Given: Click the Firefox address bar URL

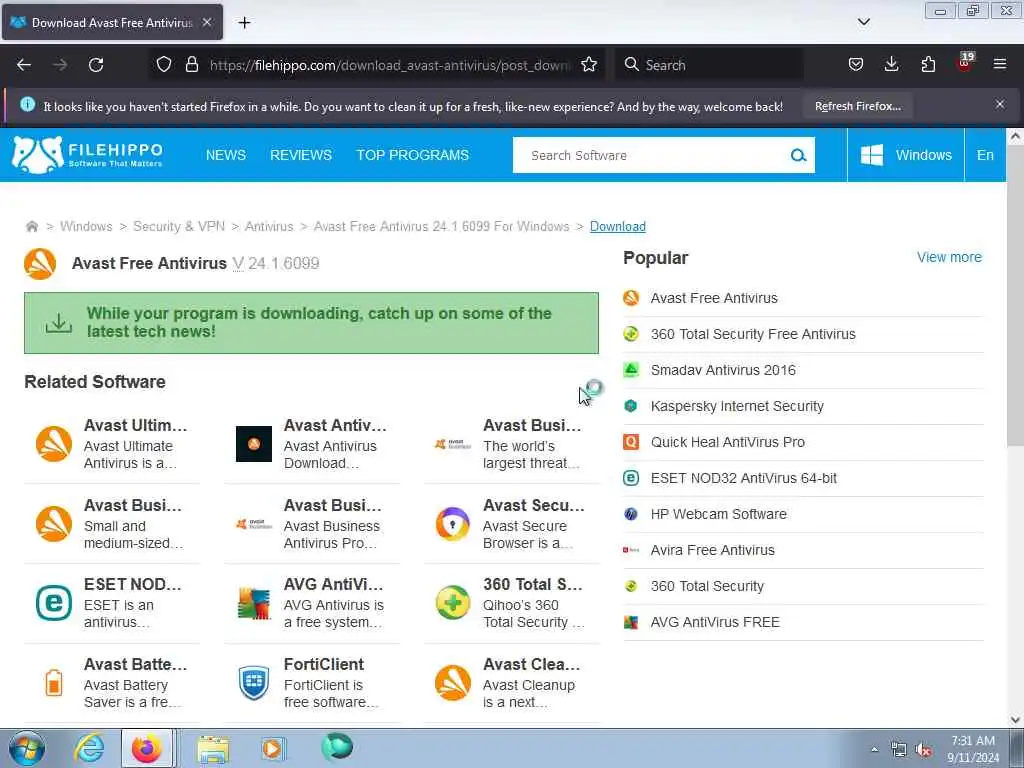Looking at the screenshot, I should coord(389,65).
